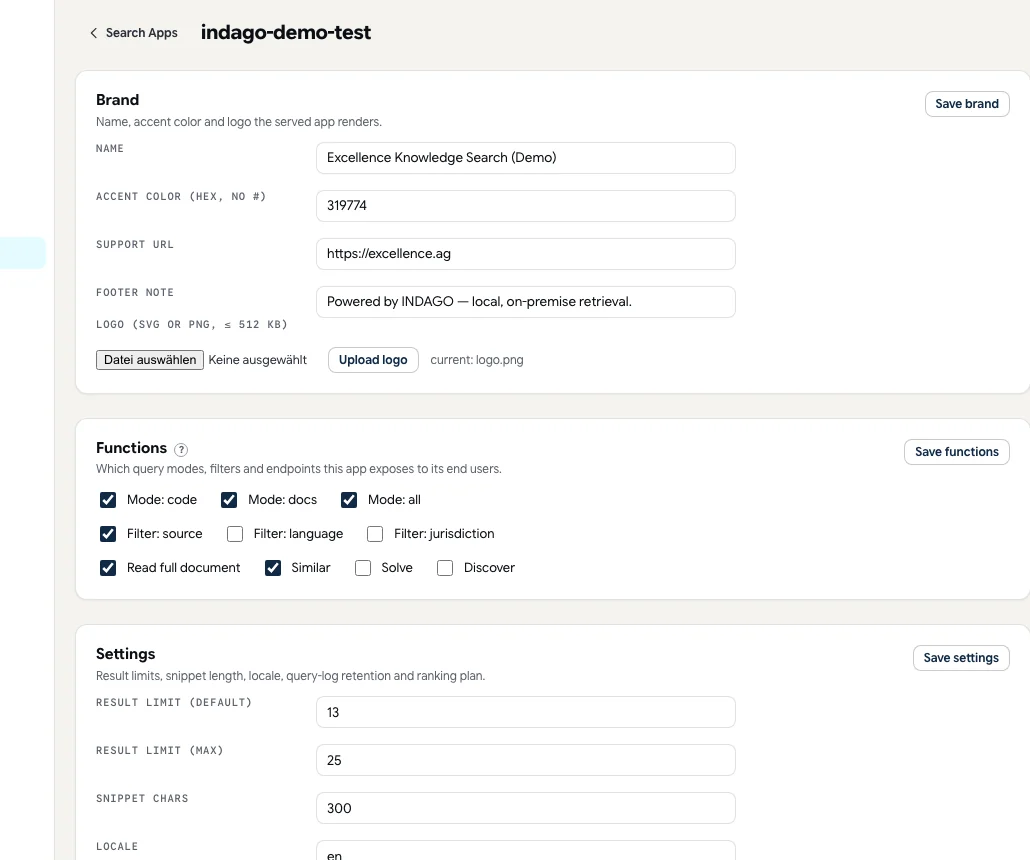Enable the Solve function
Image resolution: width=1030 pixels, height=860 pixels.
(x=363, y=568)
